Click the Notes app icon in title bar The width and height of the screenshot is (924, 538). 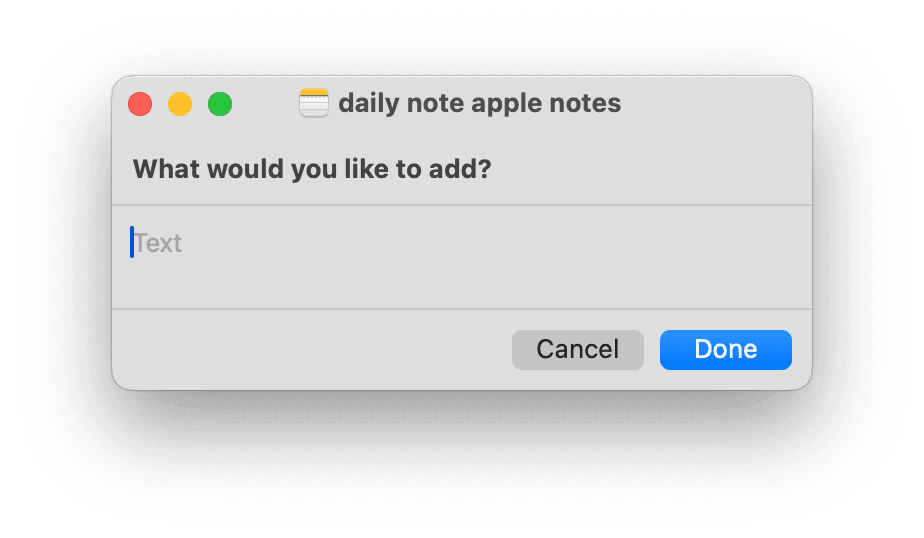314,103
